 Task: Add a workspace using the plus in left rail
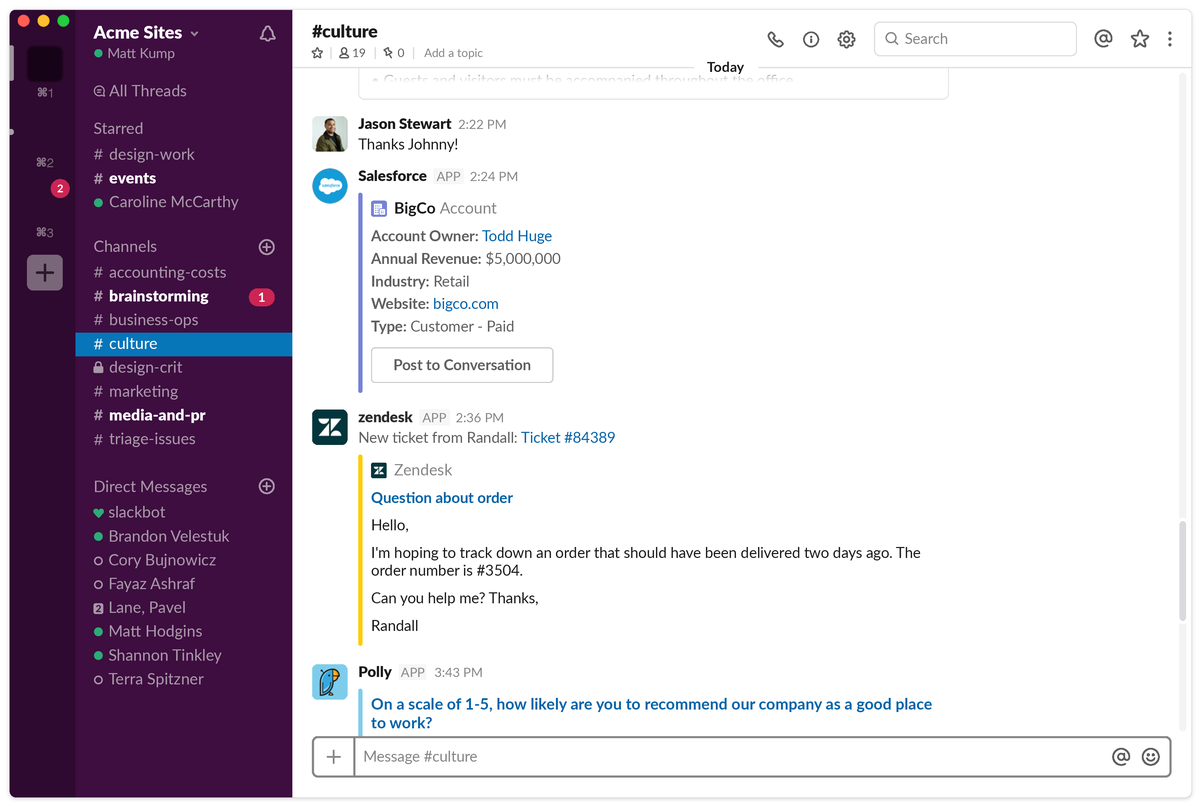point(44,272)
